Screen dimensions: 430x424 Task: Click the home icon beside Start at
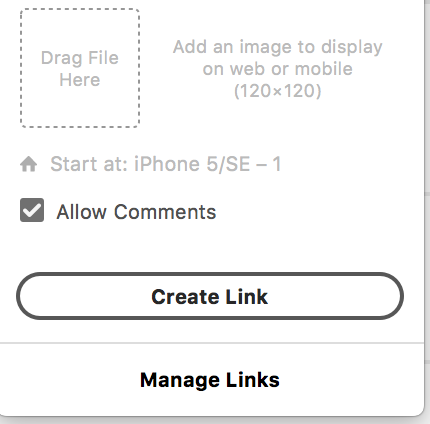[x=29, y=164]
